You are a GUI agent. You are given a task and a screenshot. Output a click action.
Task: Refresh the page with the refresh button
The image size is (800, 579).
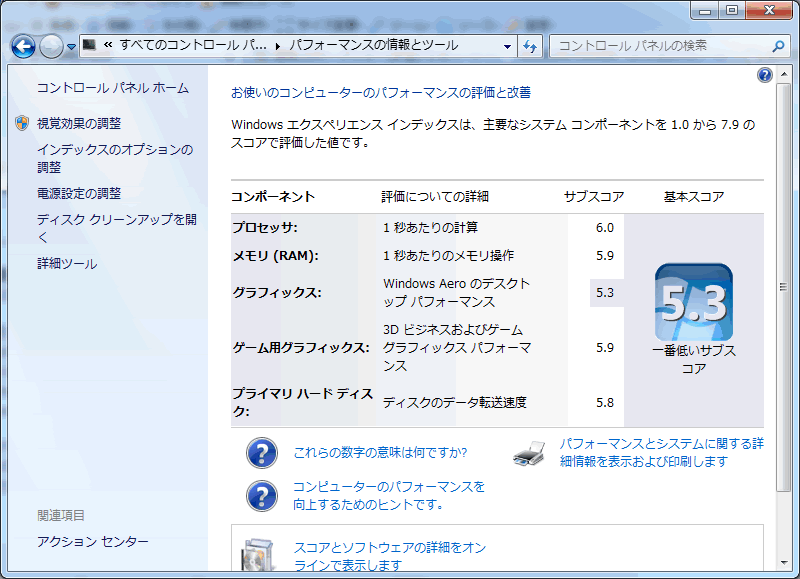tap(530, 46)
